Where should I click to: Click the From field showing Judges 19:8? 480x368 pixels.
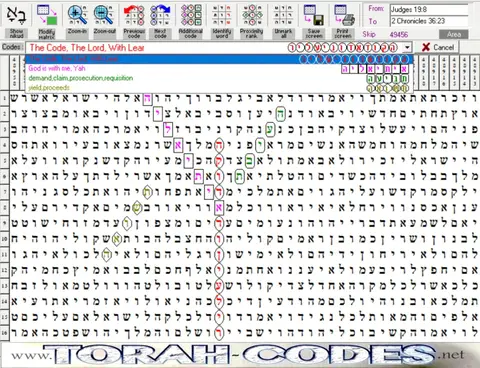(x=429, y=10)
